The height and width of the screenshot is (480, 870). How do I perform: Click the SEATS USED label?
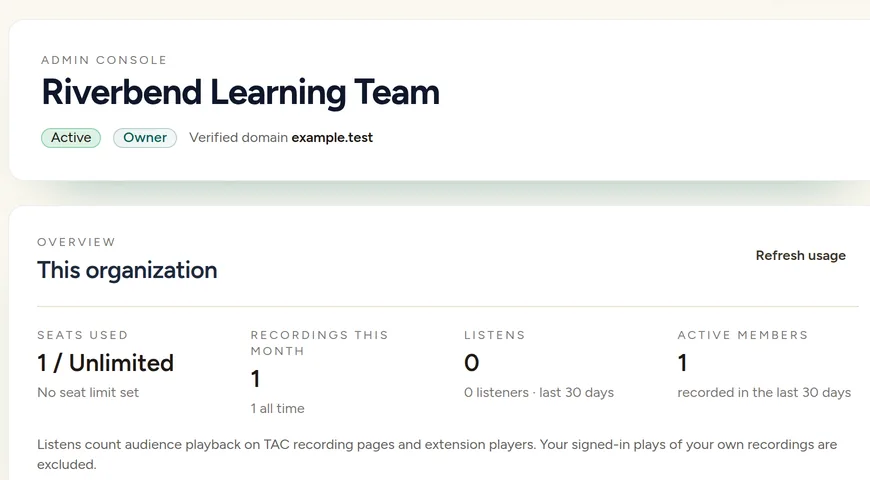tap(83, 335)
